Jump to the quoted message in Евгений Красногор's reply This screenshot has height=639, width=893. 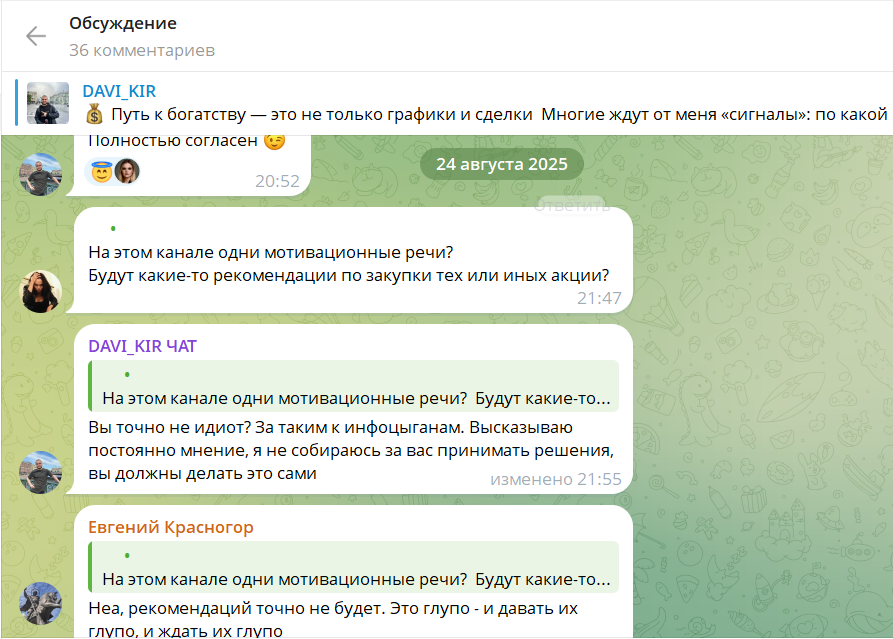pos(354,567)
